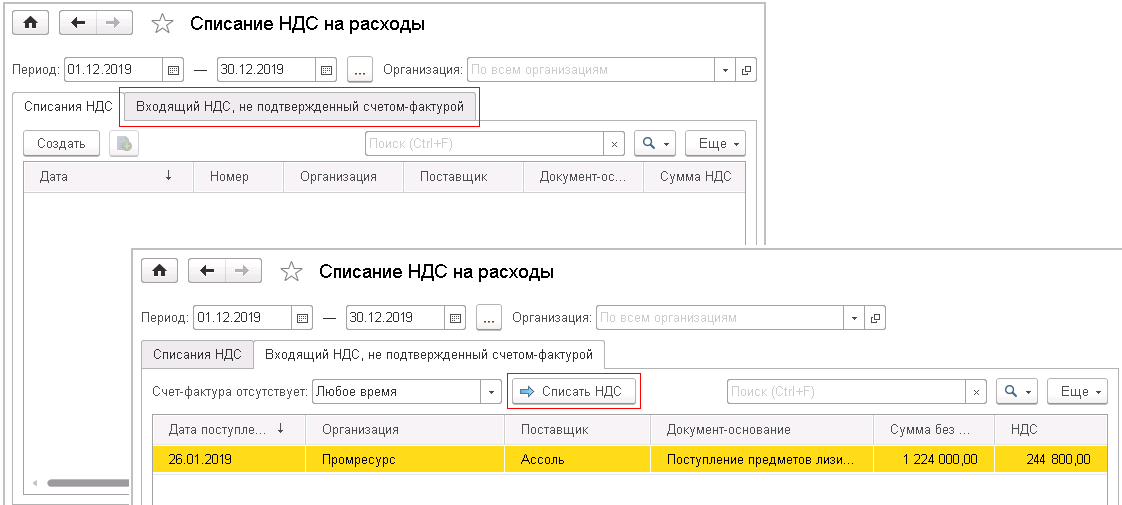This screenshot has width=1122, height=505.
Task: Expand Организация dropdown in back window
Action: (x=725, y=70)
